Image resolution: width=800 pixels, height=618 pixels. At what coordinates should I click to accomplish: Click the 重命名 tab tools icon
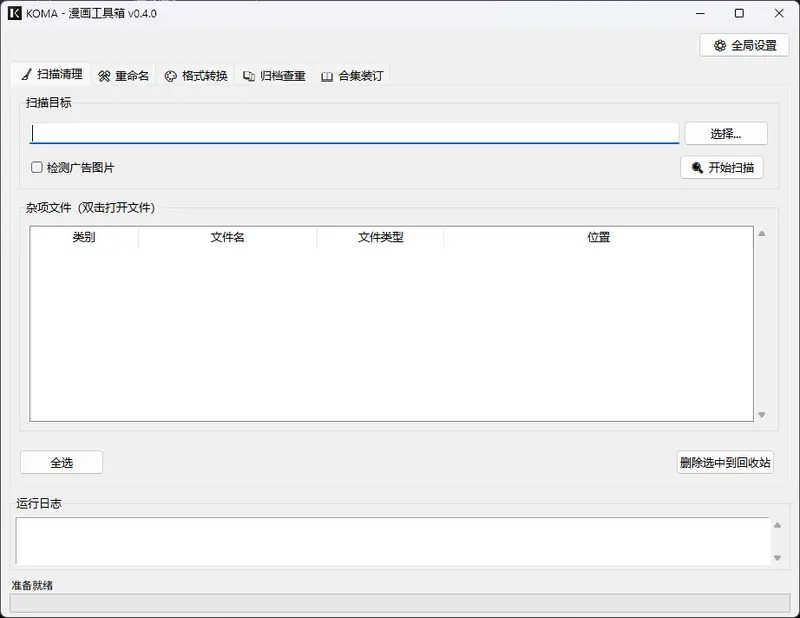[104, 76]
